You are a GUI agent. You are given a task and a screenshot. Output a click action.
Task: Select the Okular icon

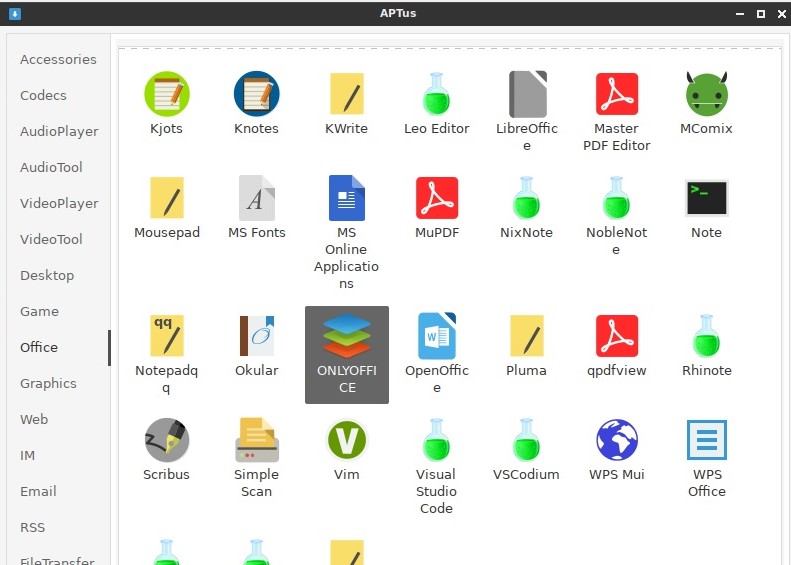(256, 335)
